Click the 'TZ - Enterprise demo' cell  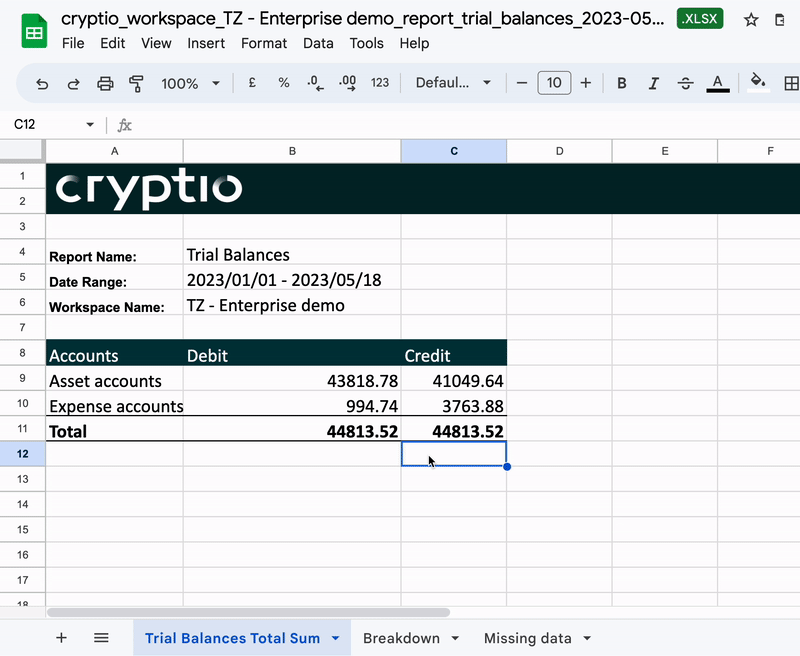tap(292, 302)
